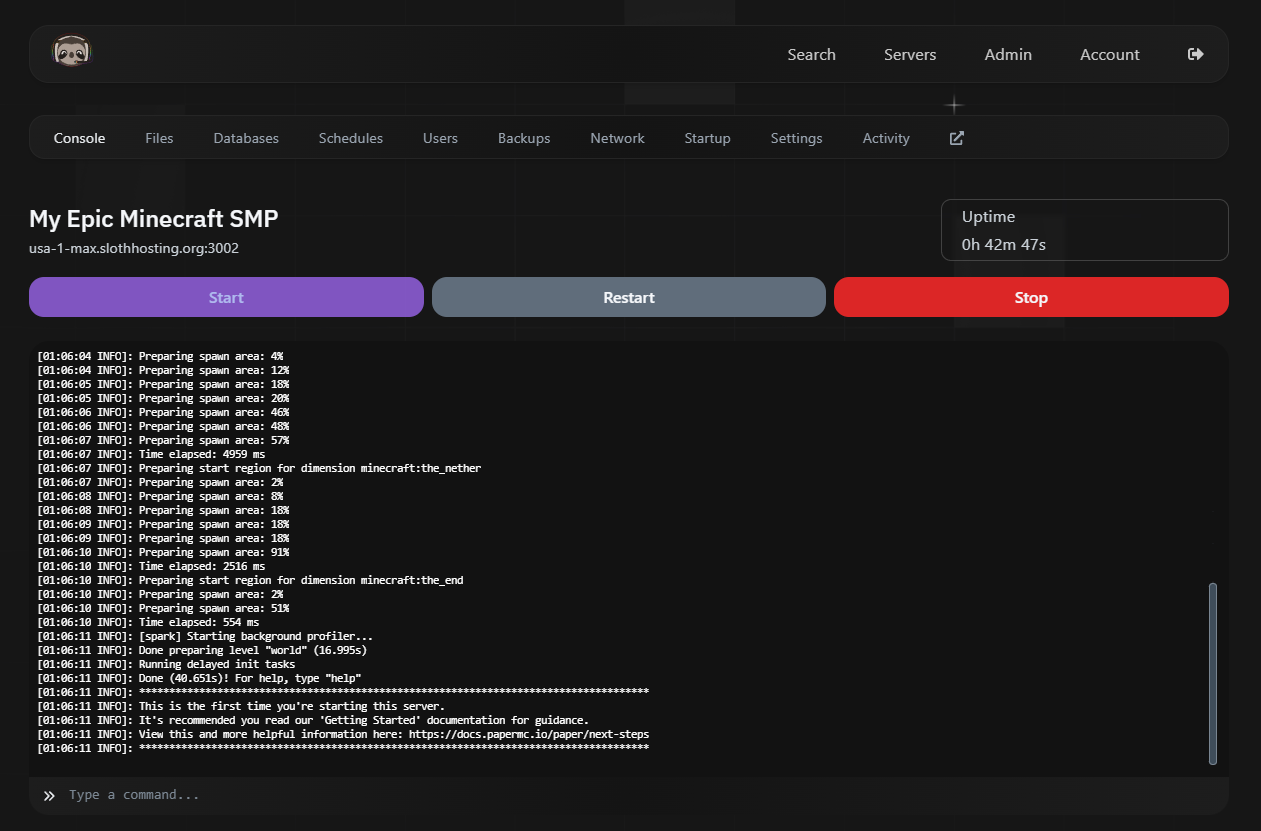1261x831 pixels.
Task: View the Users tab
Action: [440, 138]
